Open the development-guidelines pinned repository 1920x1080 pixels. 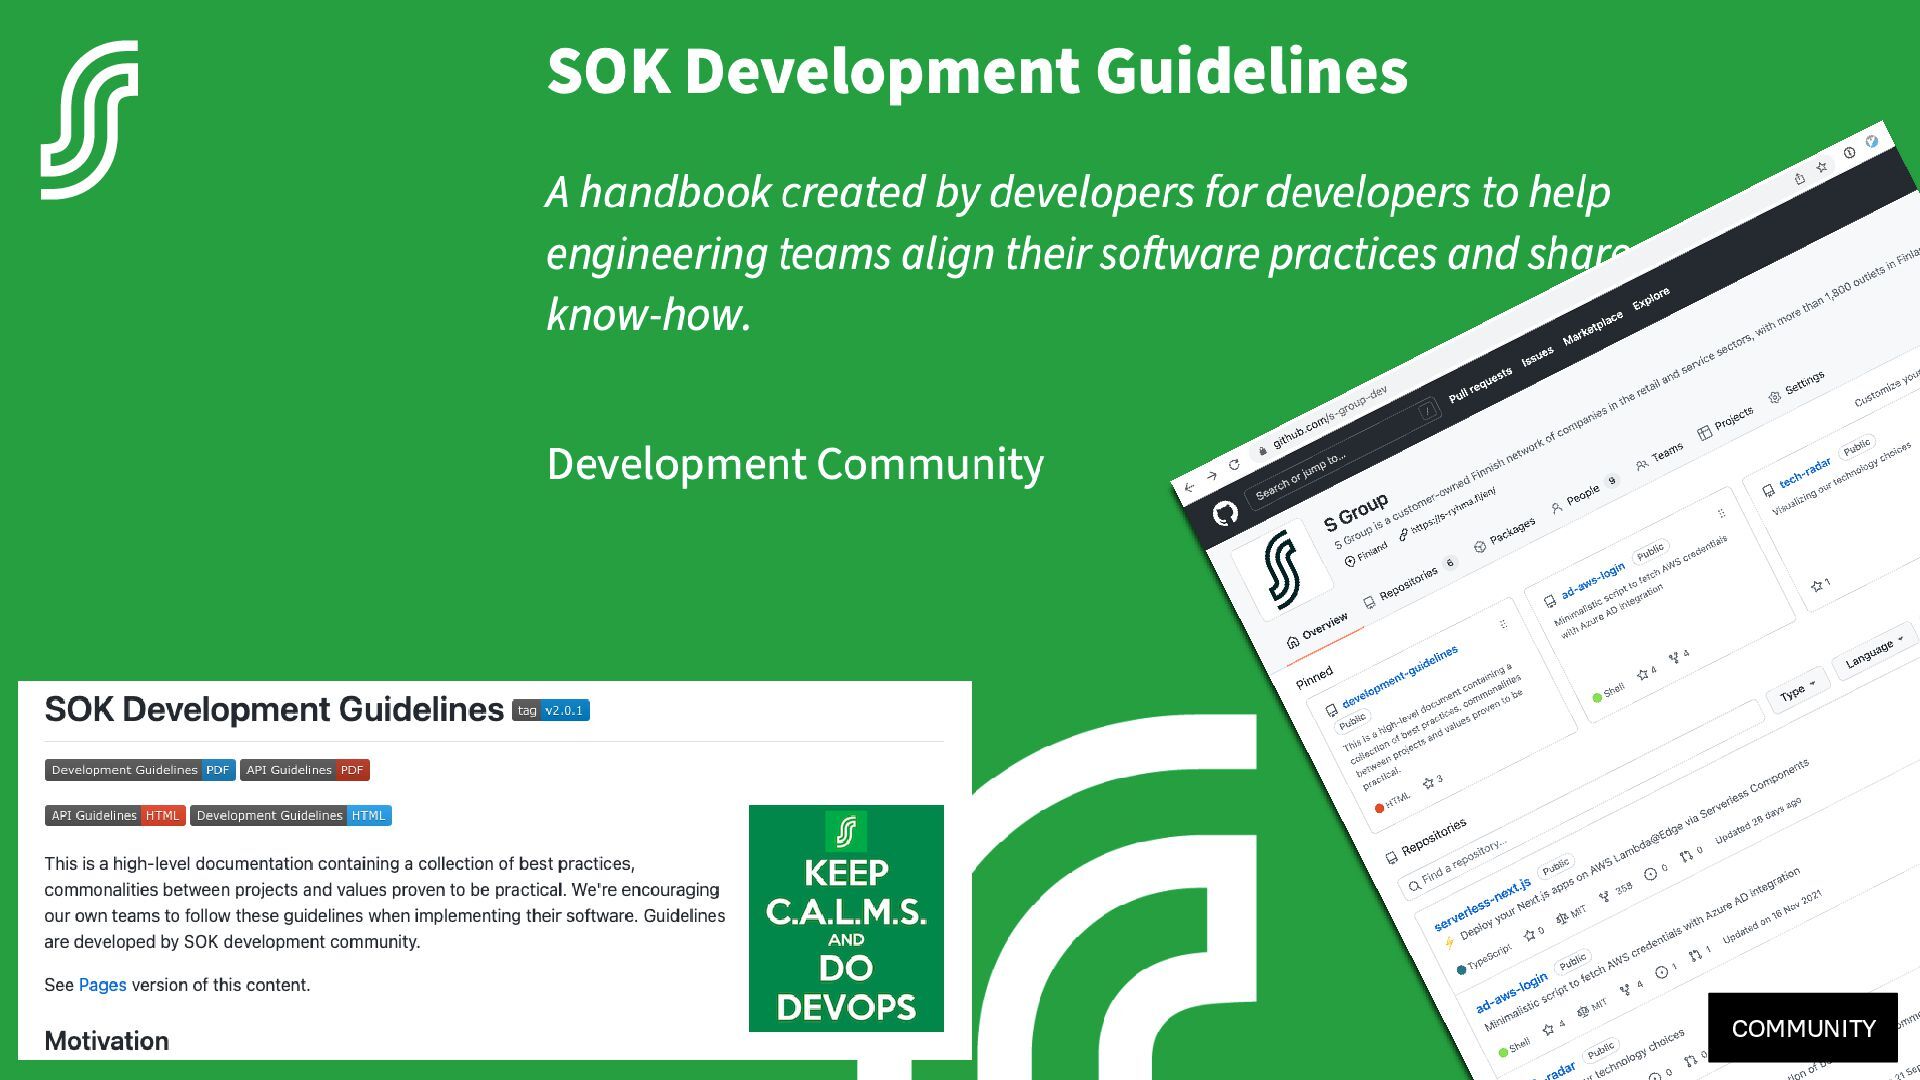(1400, 678)
